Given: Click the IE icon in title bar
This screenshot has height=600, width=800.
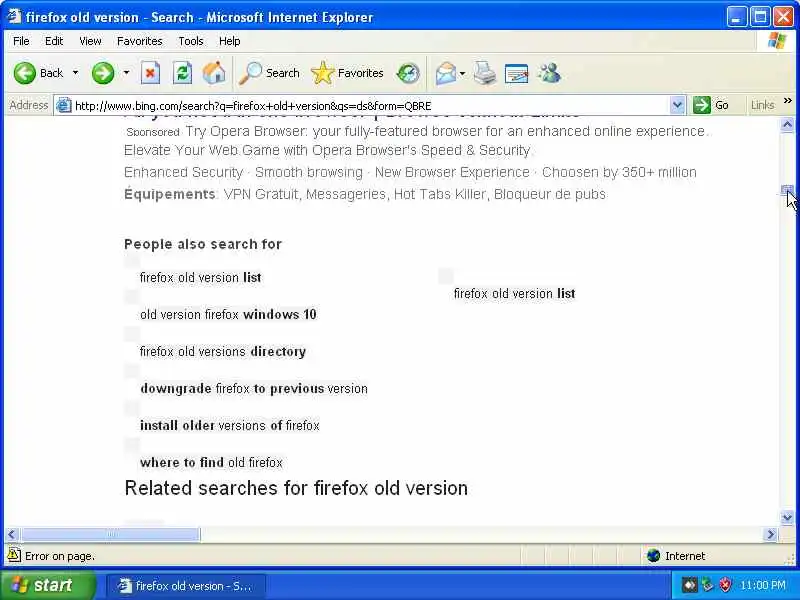Looking at the screenshot, I should pos(14,17).
